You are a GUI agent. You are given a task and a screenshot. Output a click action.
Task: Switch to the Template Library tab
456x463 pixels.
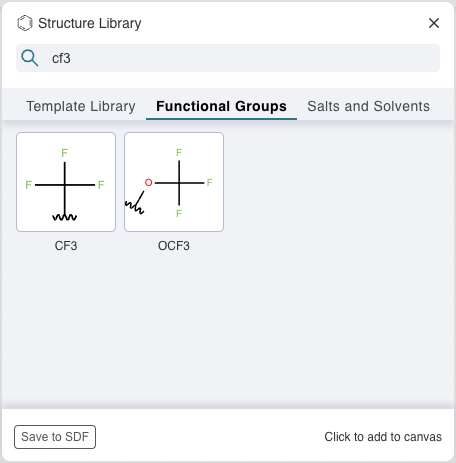(81, 106)
